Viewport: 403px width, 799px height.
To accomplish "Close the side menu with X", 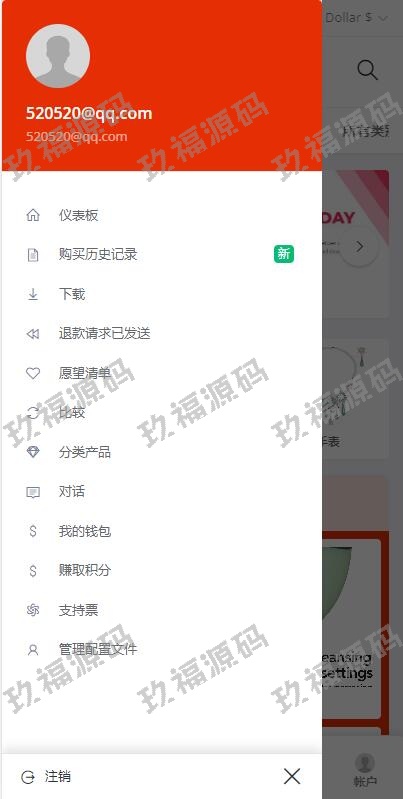I will [292, 776].
